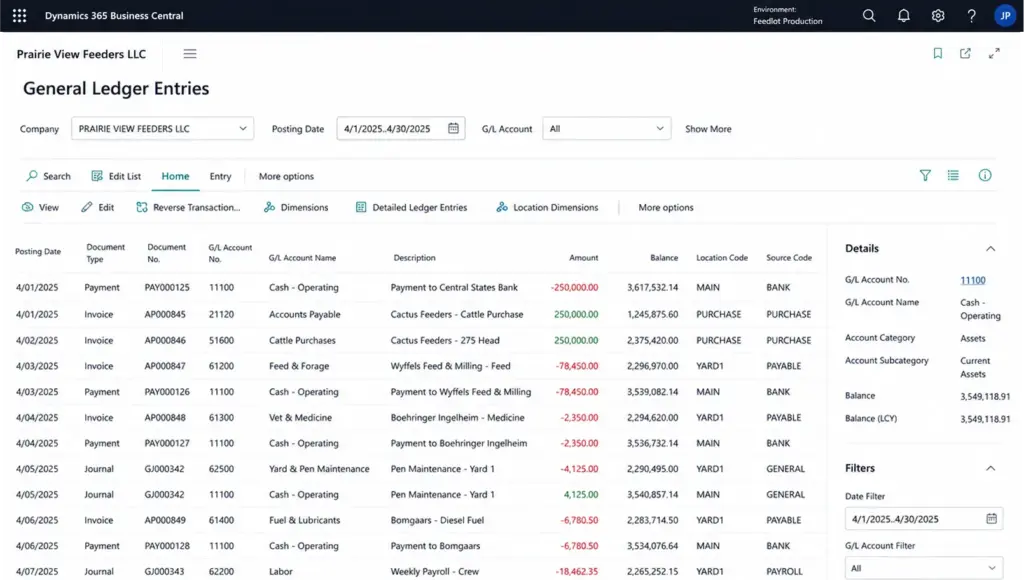Switch to the Entry tab
This screenshot has width=1024, height=580.
pos(220,176)
